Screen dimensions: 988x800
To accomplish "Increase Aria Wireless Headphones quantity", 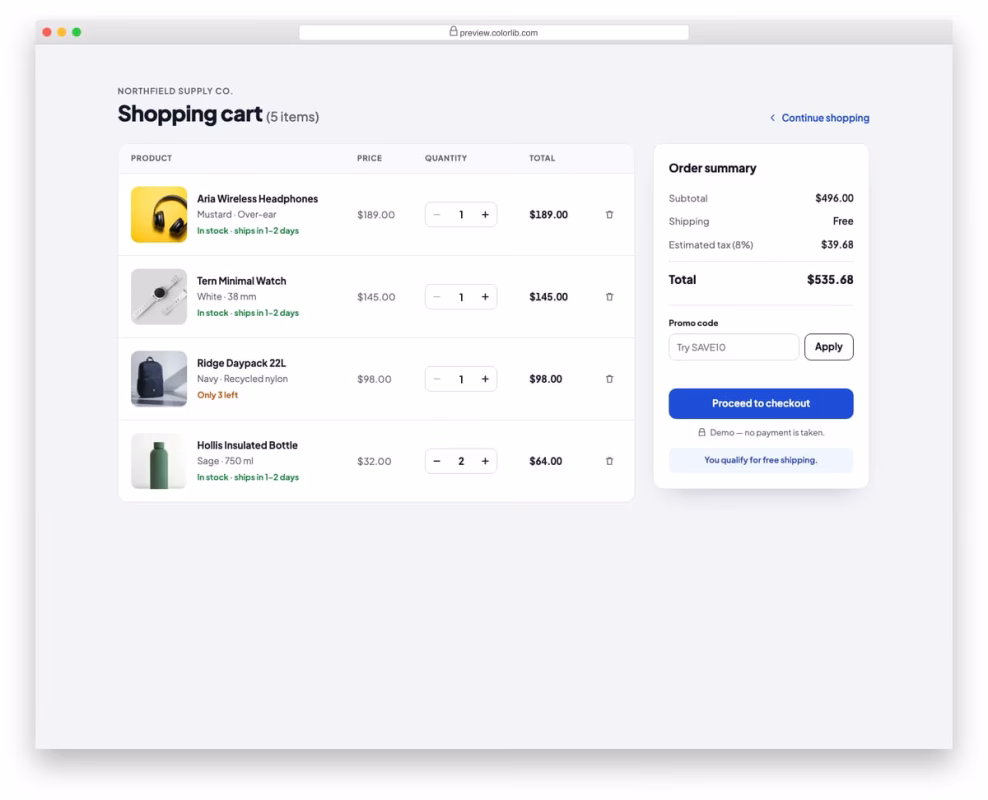I will [485, 215].
